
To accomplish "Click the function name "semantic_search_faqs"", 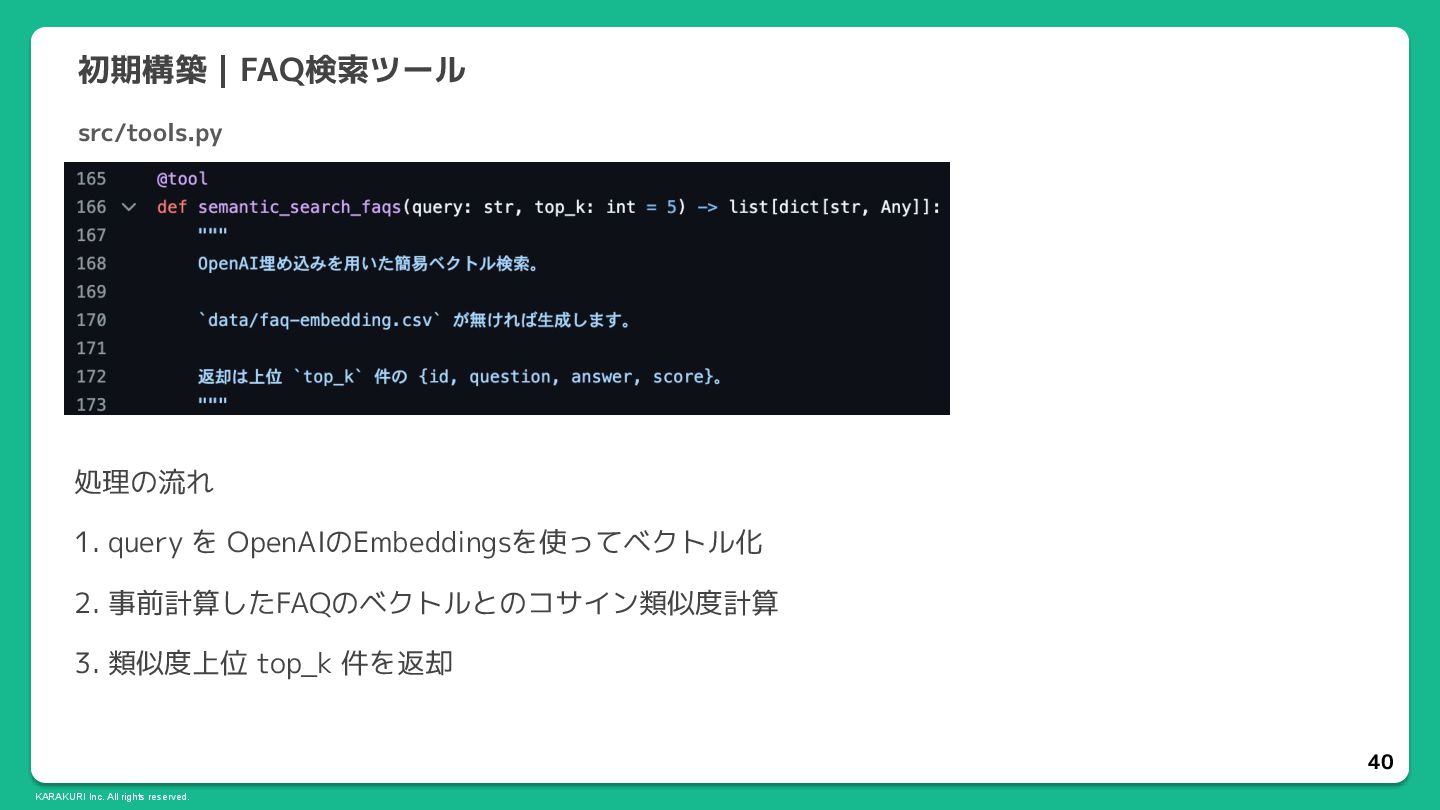I will [x=299, y=207].
